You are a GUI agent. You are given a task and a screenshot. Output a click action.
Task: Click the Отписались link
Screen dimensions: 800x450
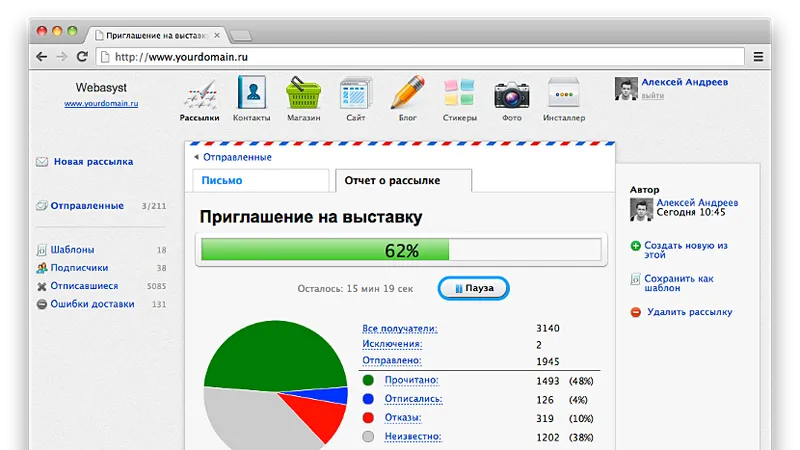[413, 399]
